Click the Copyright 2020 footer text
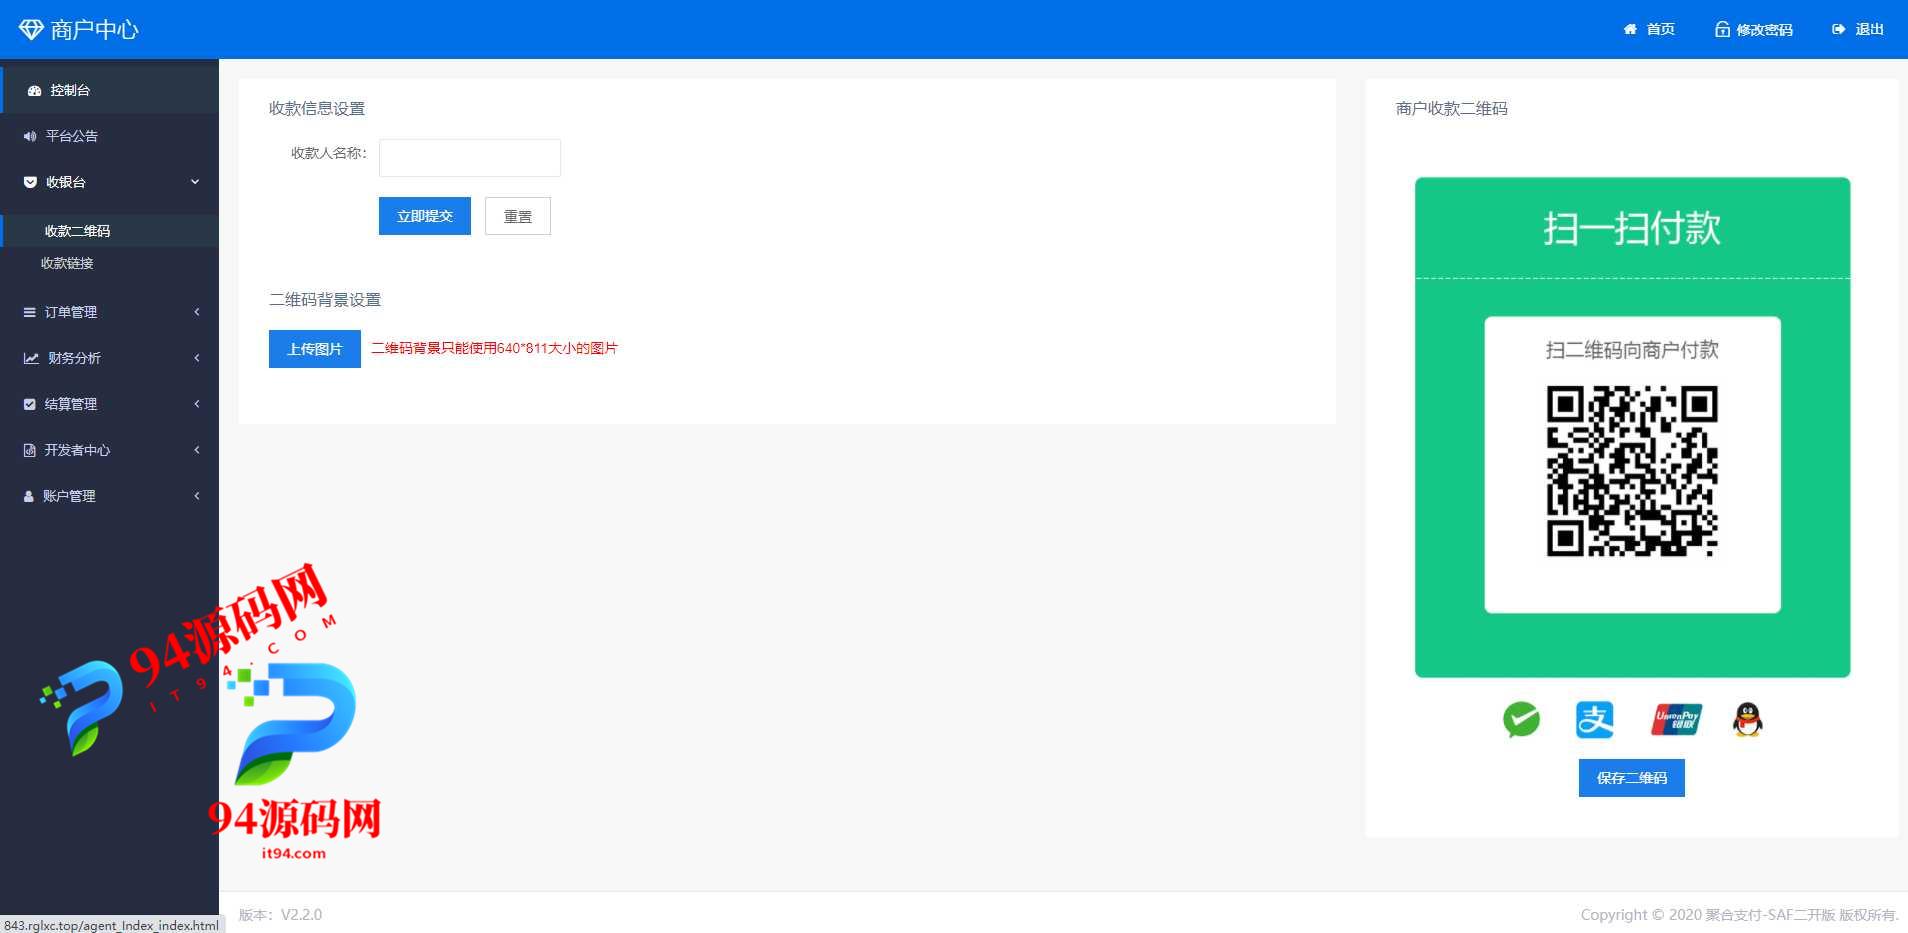The width and height of the screenshot is (1908, 933). click(1739, 914)
